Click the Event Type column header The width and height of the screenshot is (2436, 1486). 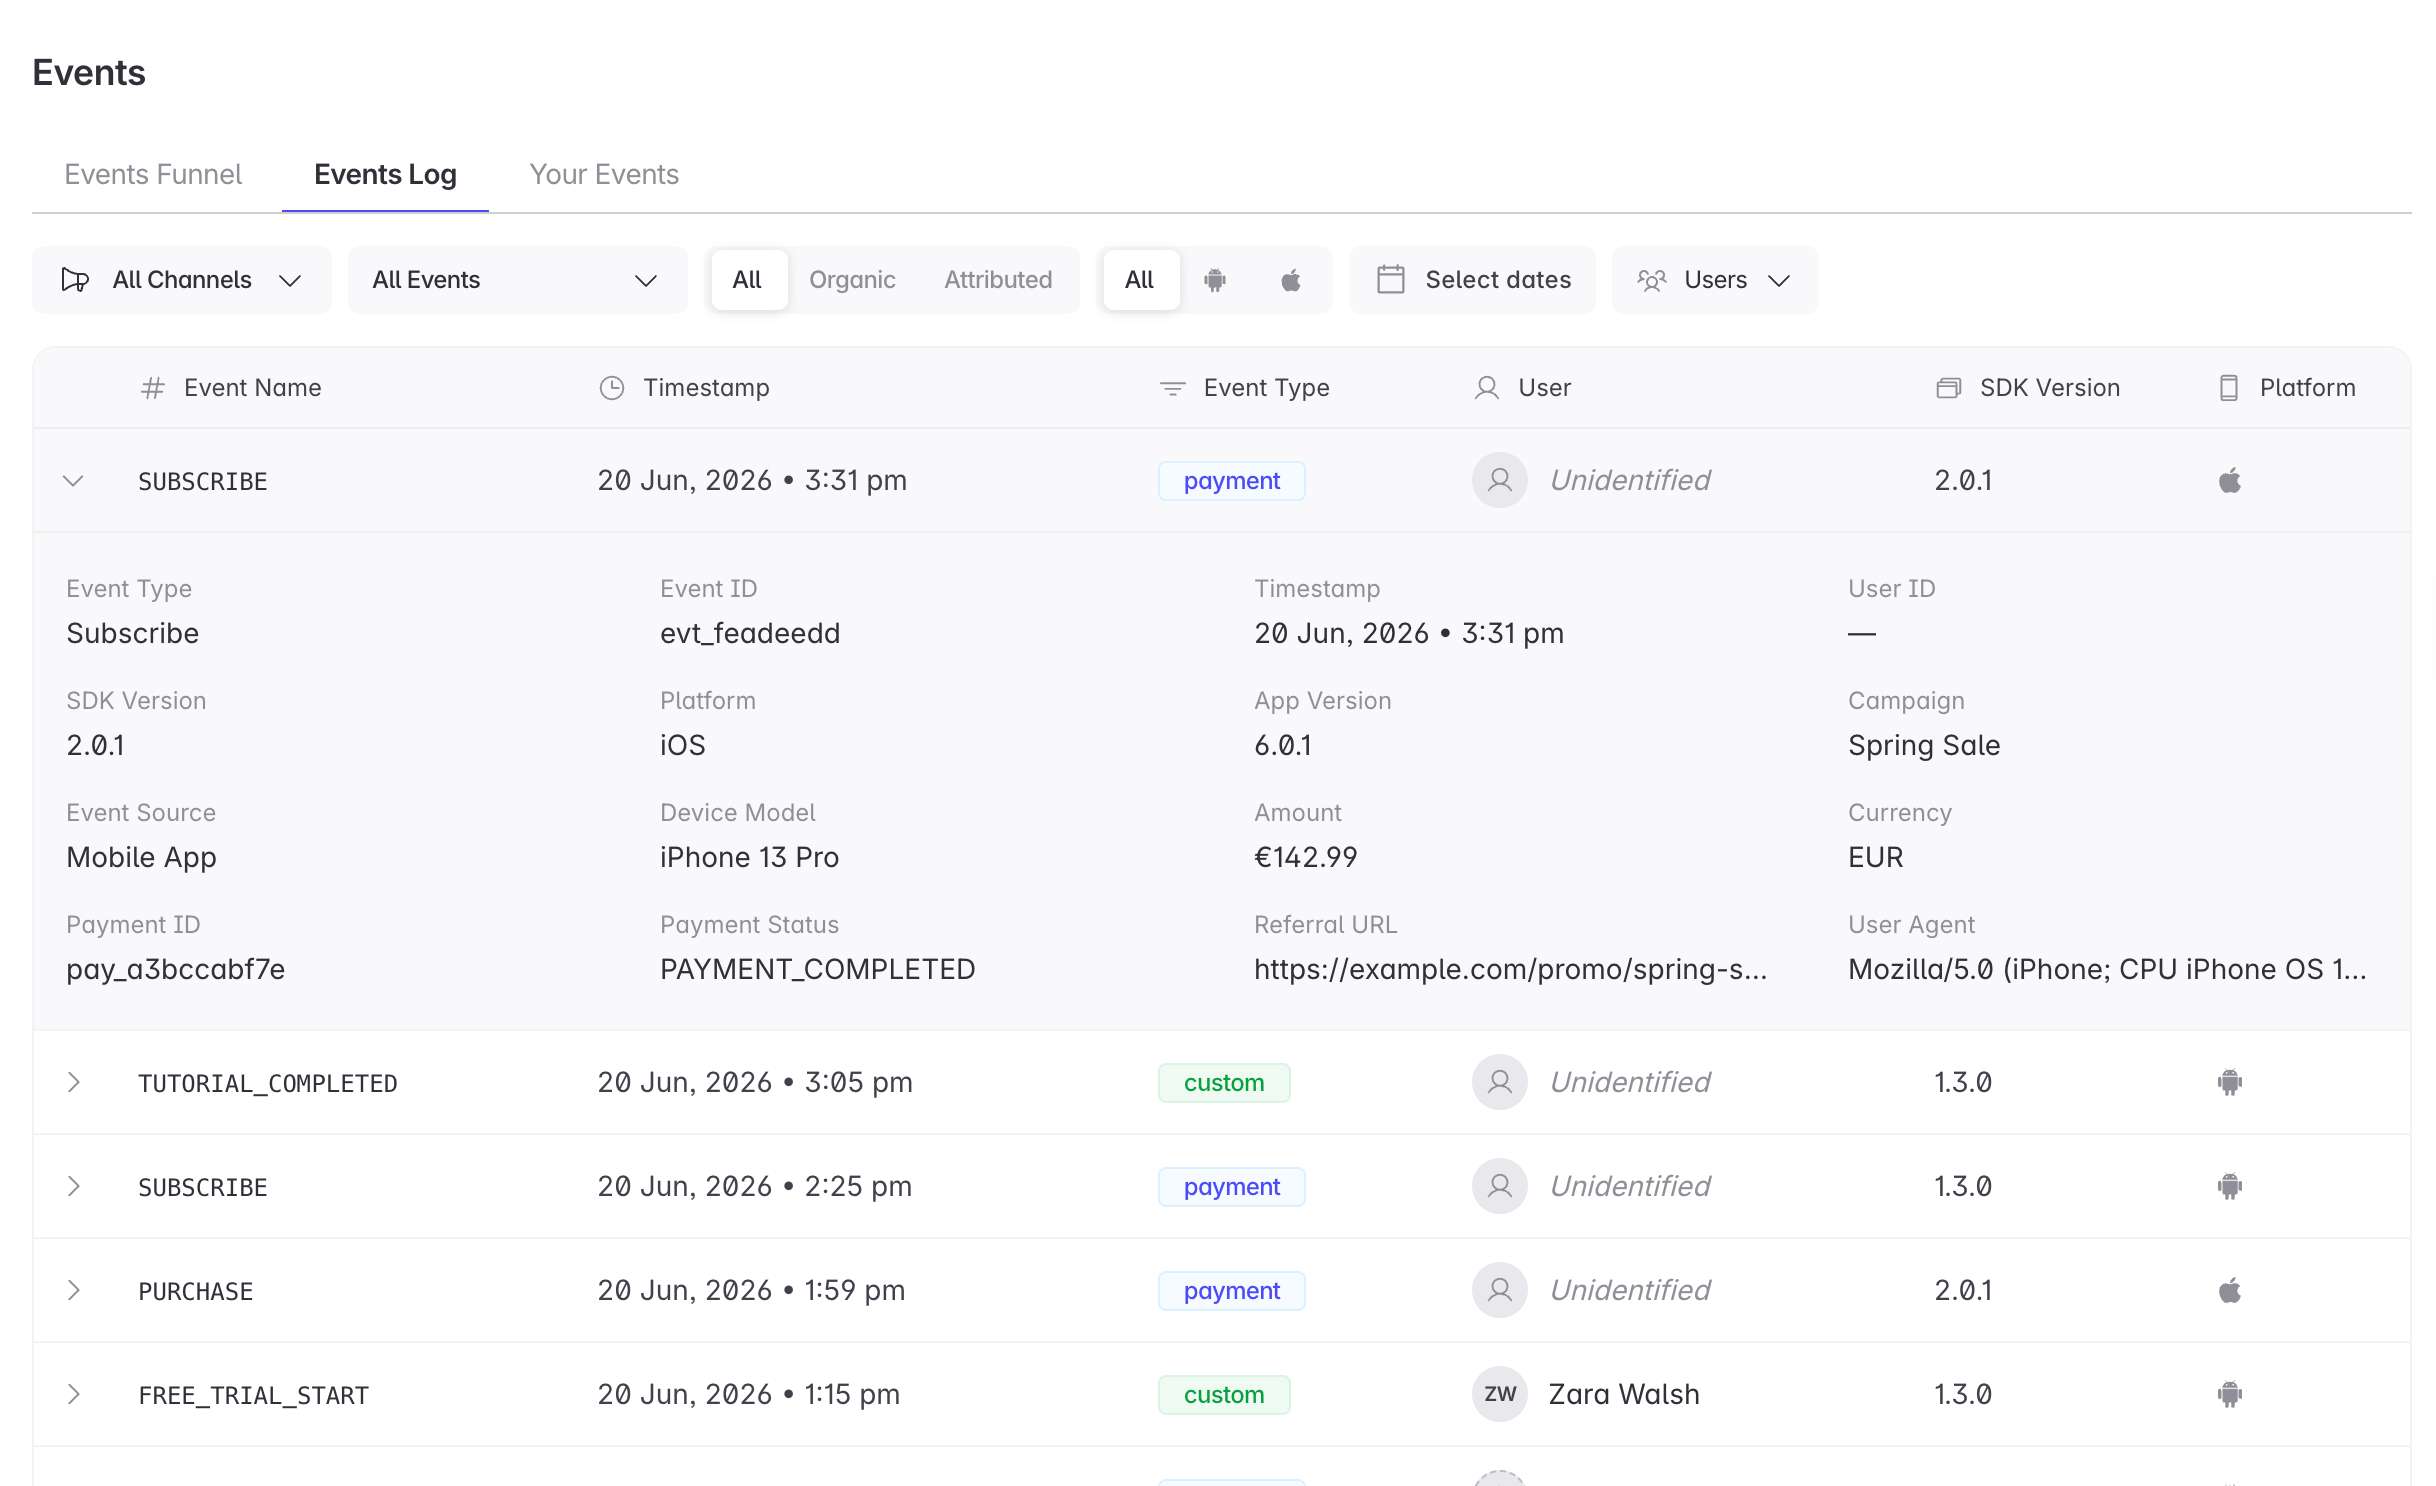pos(1266,388)
